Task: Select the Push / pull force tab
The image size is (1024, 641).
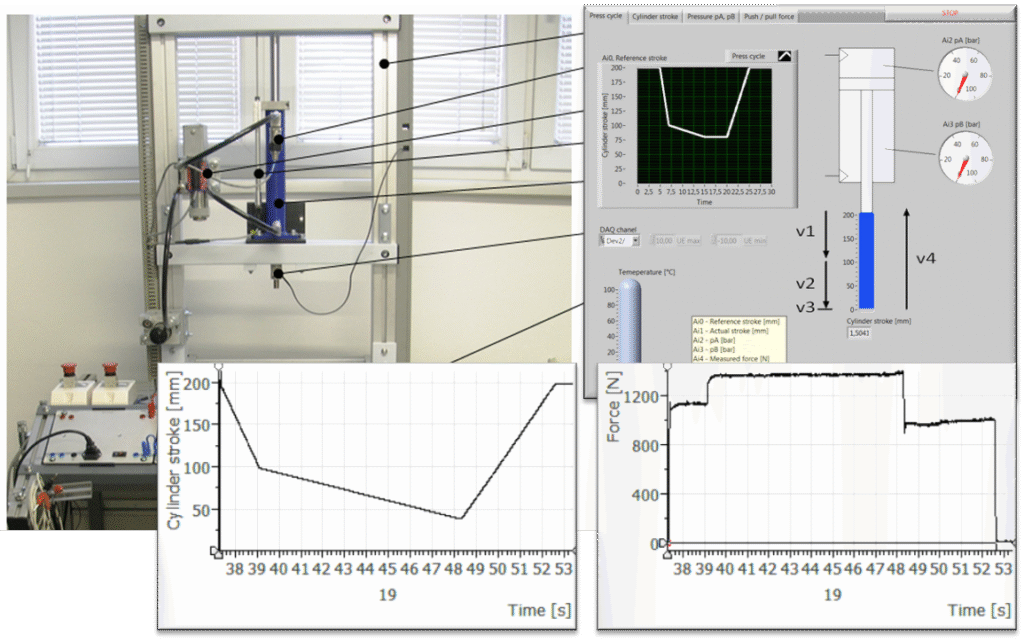Action: 769,16
